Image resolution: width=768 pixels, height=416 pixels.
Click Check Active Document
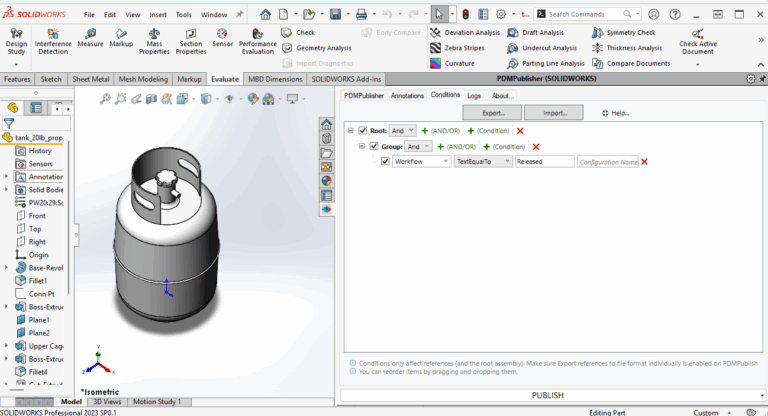point(697,42)
